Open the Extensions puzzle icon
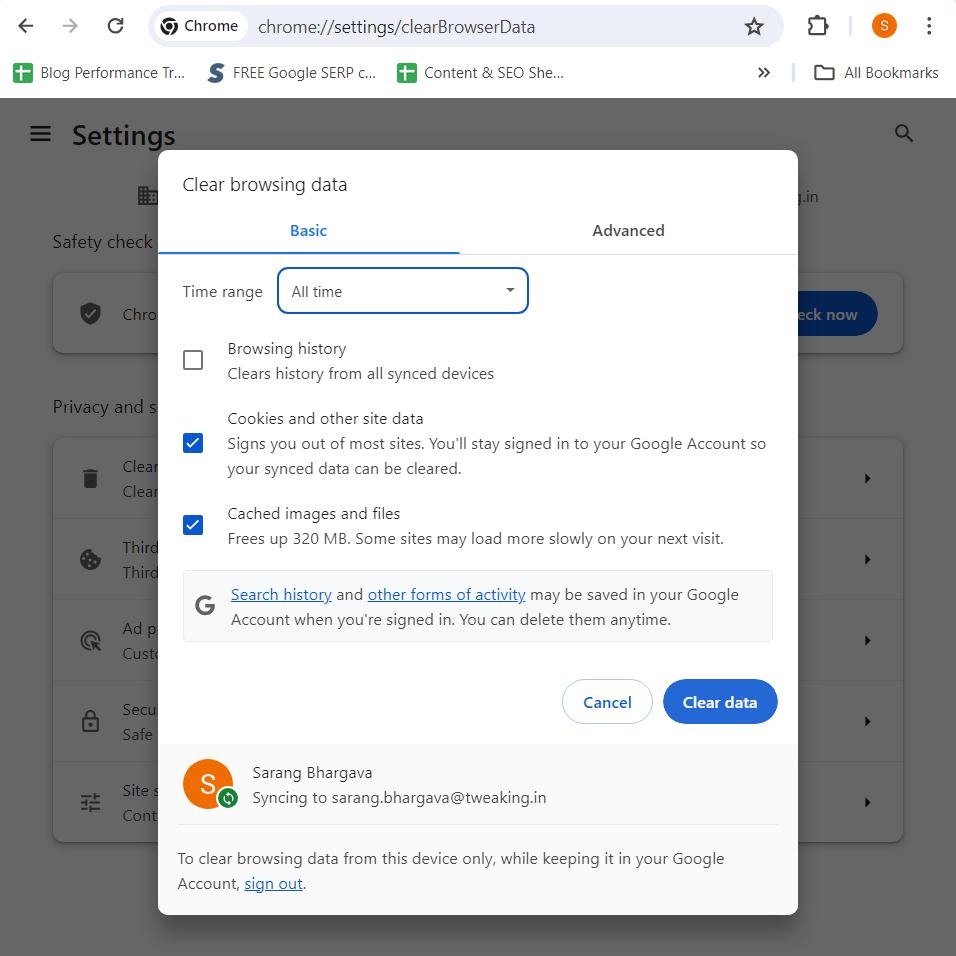This screenshot has width=956, height=956. pyautogui.click(x=818, y=27)
